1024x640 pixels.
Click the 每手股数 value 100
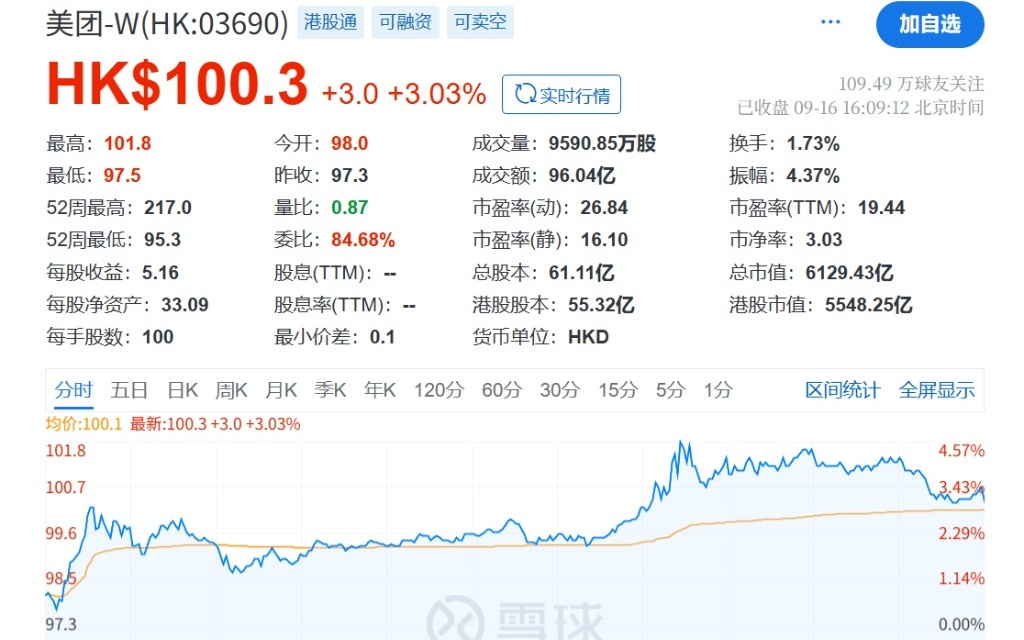coord(158,337)
